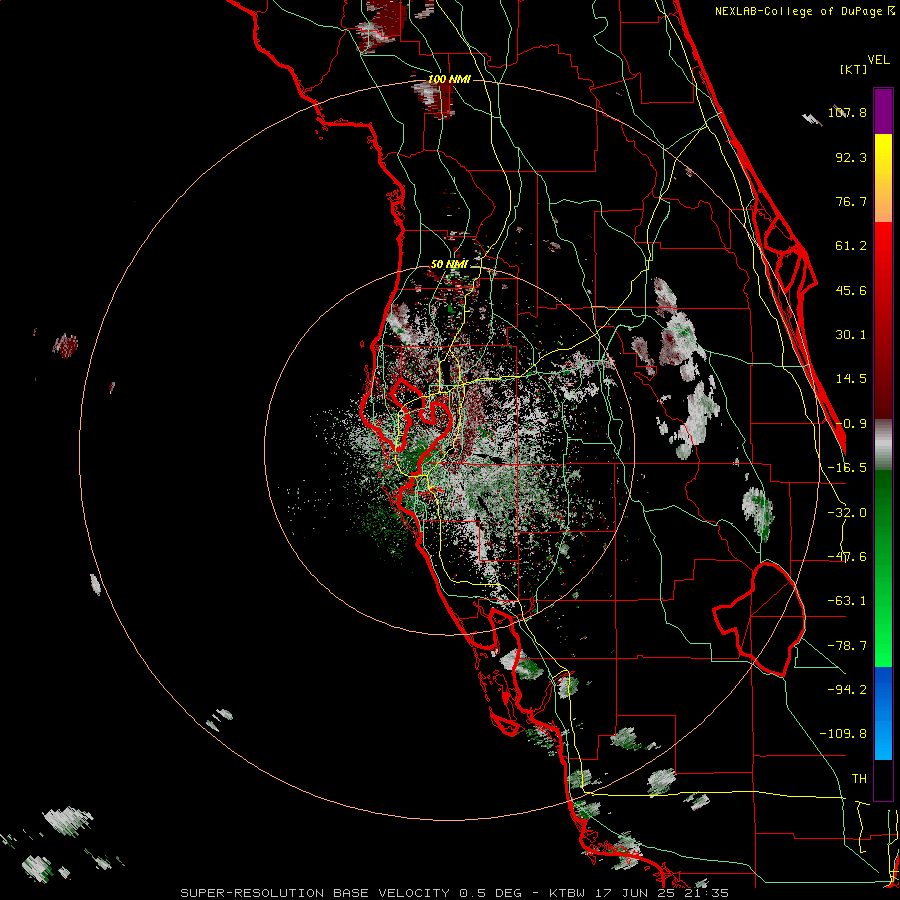Select the -94.2 velocity scale value

[848, 689]
